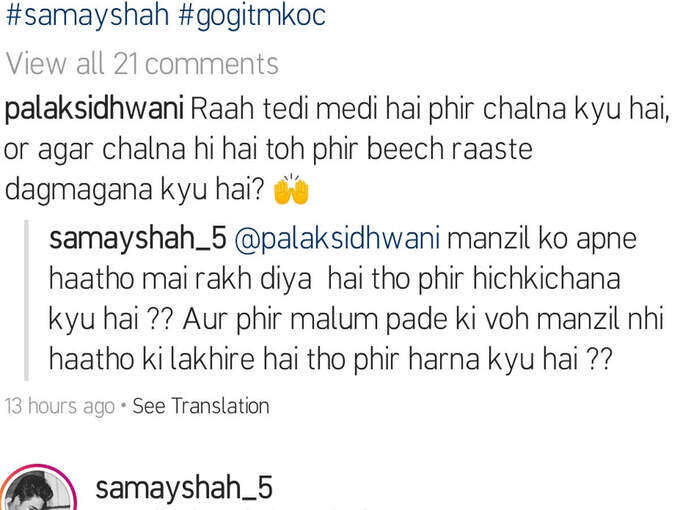Open palaksidhwani's profile from comment username
The height and width of the screenshot is (510, 680).
[94, 109]
